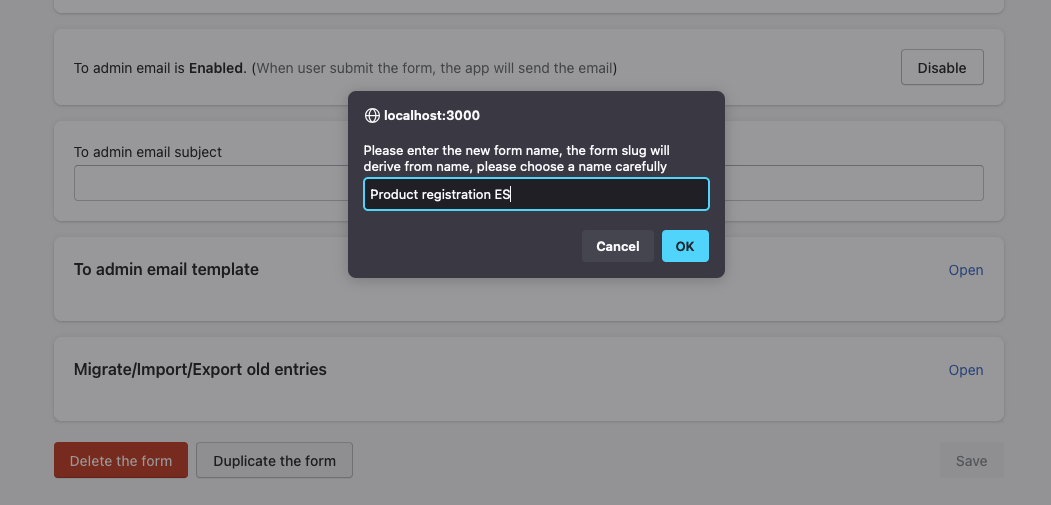Click the bold 'Enabled' status word
This screenshot has height=505, width=1051.
(x=216, y=68)
